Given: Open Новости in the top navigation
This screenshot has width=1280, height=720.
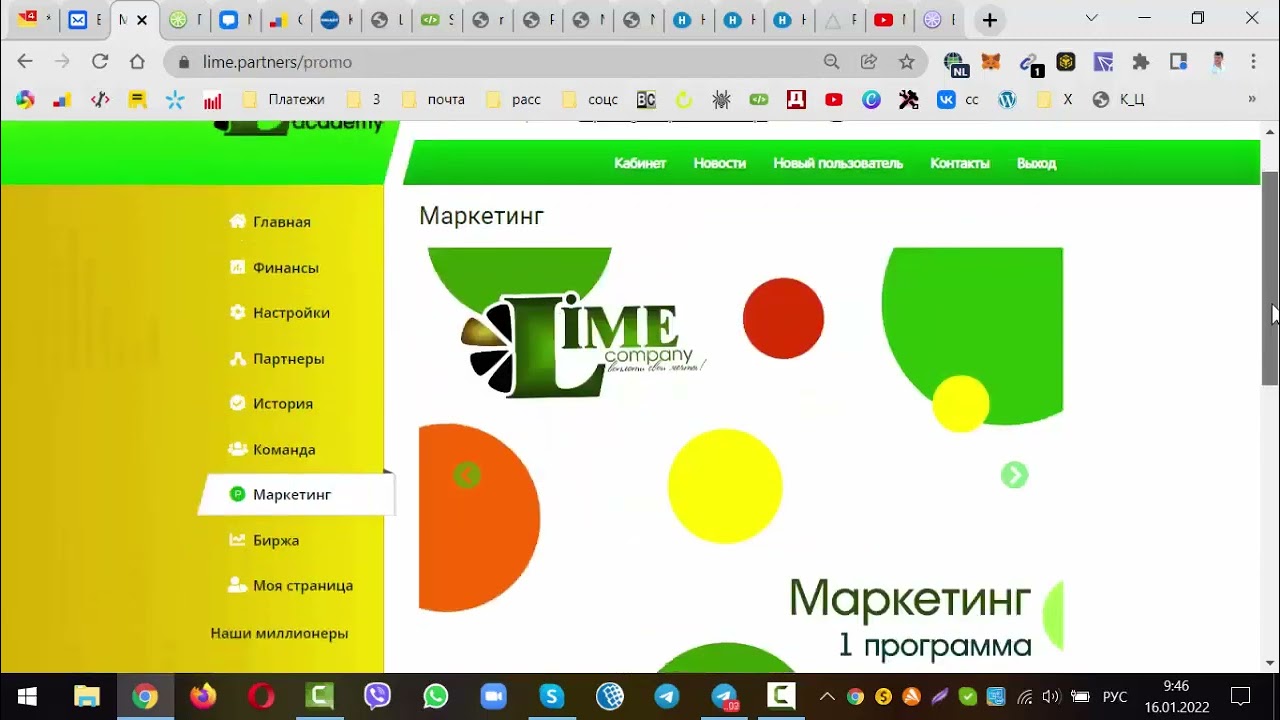Looking at the screenshot, I should point(720,163).
